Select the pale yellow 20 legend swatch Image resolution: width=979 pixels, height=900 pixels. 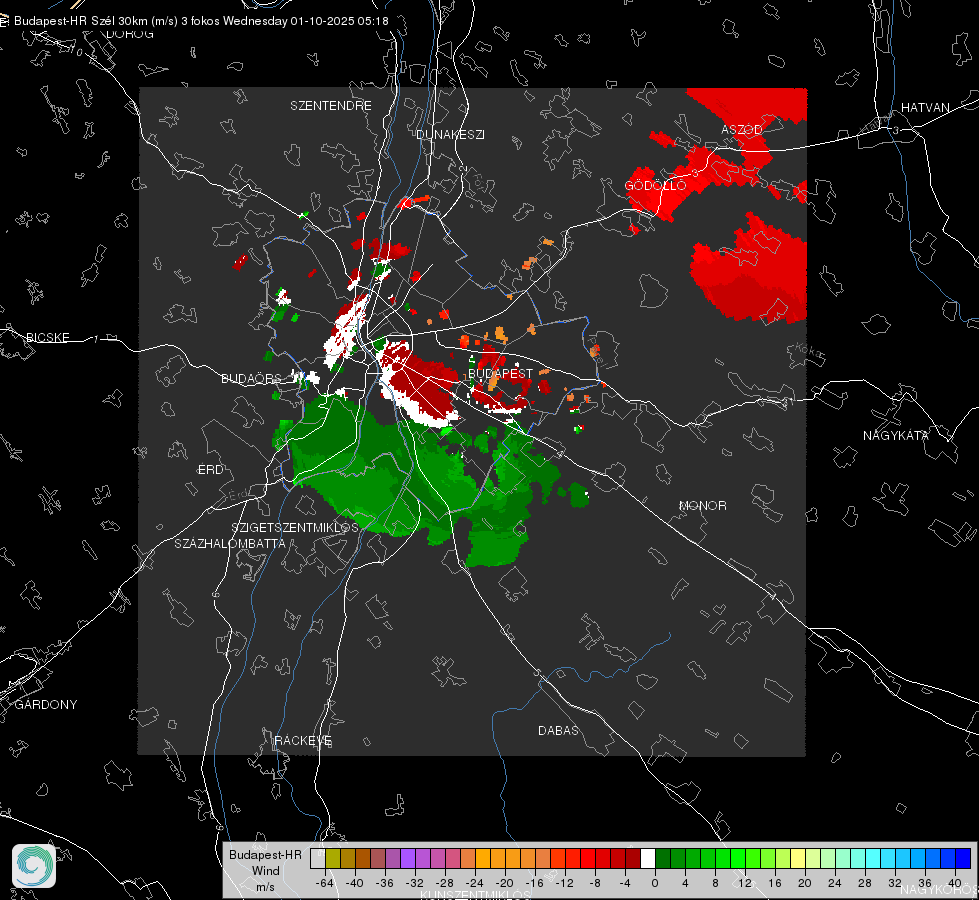(798, 858)
